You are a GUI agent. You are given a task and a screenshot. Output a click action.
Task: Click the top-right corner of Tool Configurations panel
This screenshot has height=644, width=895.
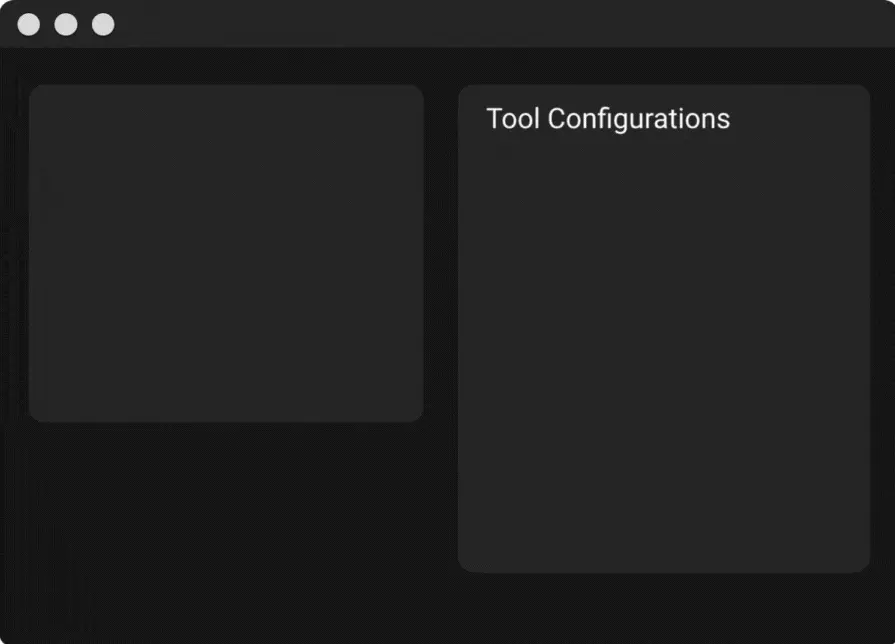click(862, 92)
